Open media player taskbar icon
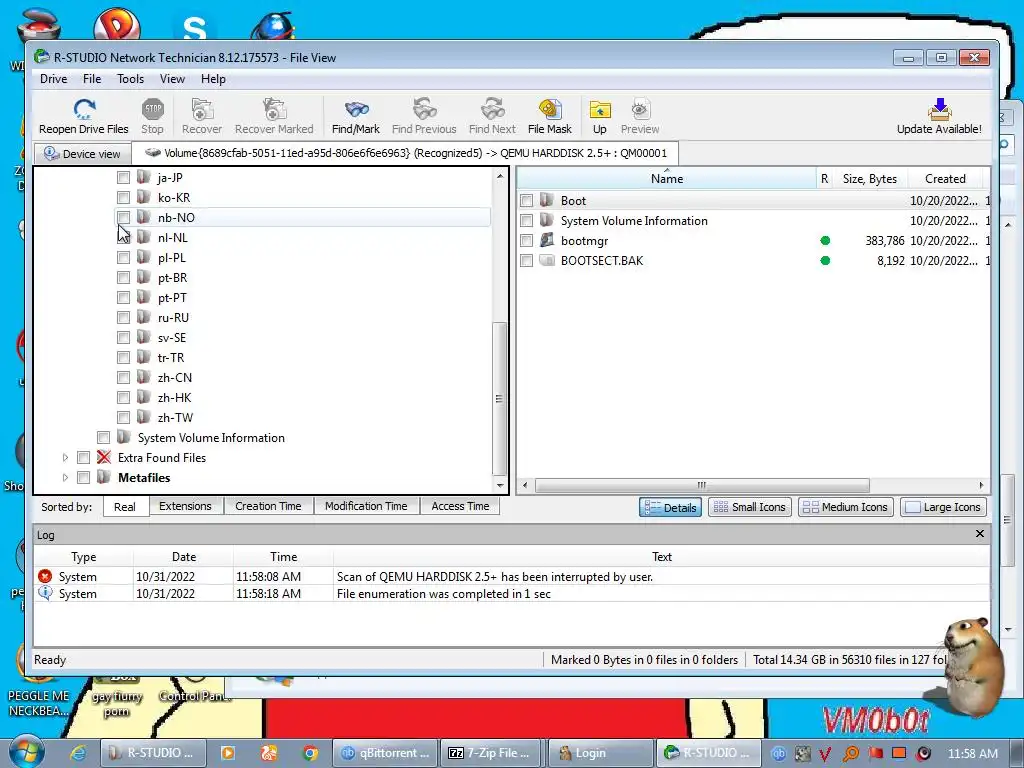The width and height of the screenshot is (1024, 768). [x=228, y=753]
